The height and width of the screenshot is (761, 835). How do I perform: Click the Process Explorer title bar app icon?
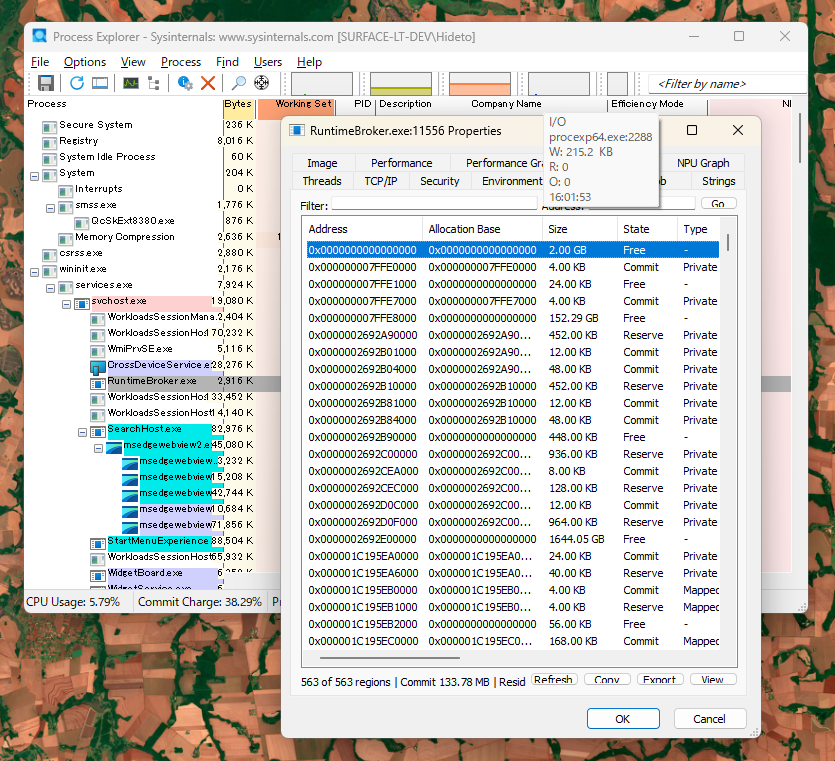[39, 36]
